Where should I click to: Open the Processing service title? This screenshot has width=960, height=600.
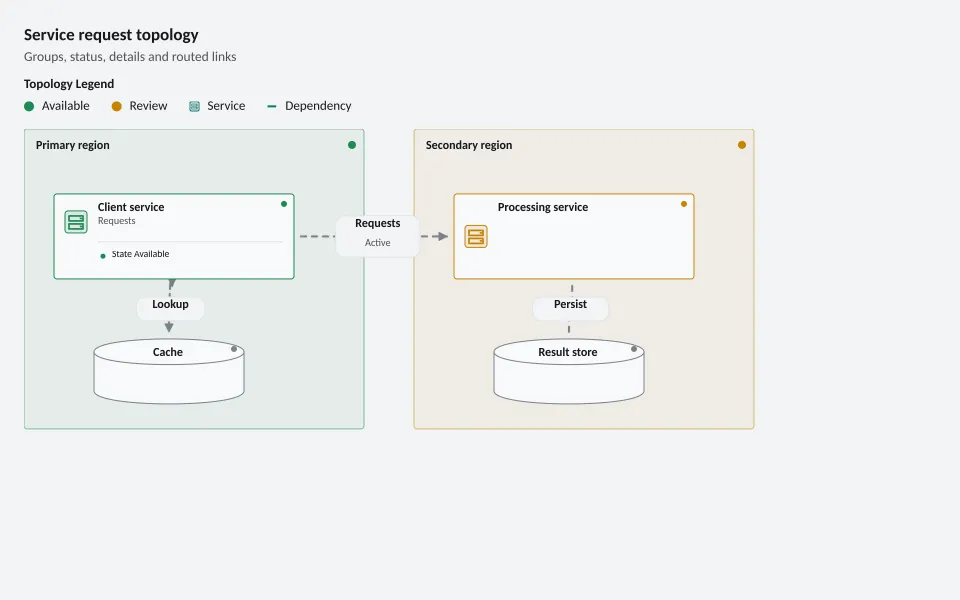(543, 207)
